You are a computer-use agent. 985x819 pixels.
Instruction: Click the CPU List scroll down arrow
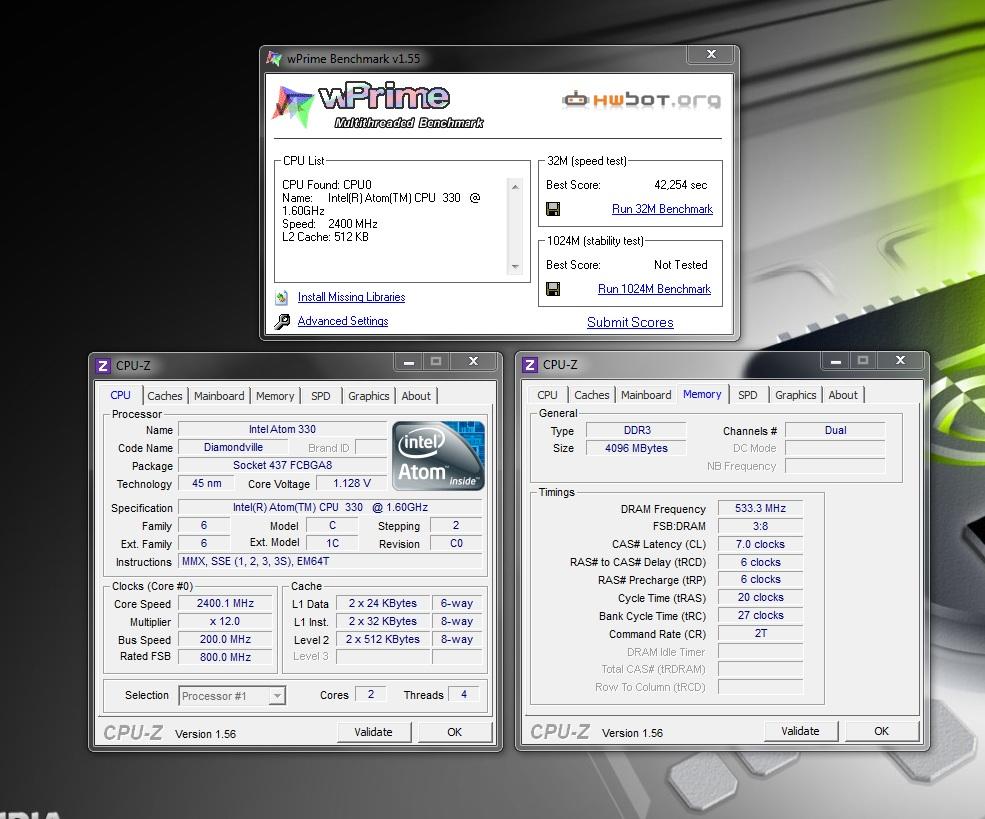click(515, 267)
